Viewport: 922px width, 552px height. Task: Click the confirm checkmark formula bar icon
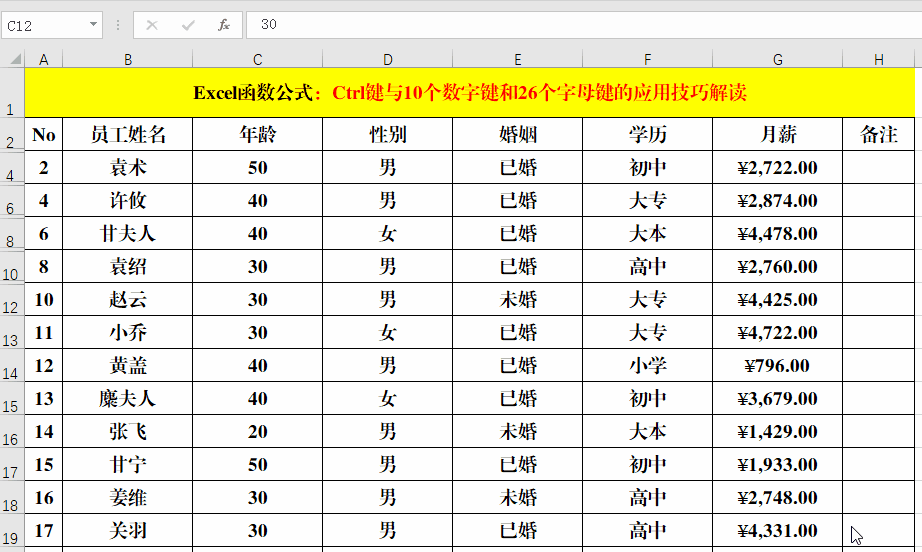(x=188, y=25)
